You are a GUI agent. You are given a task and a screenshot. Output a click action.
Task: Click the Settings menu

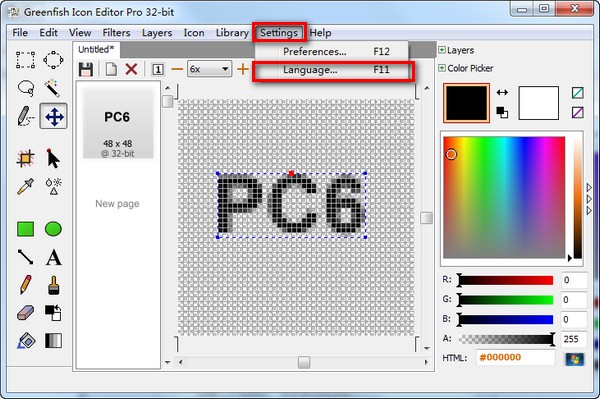pos(279,33)
